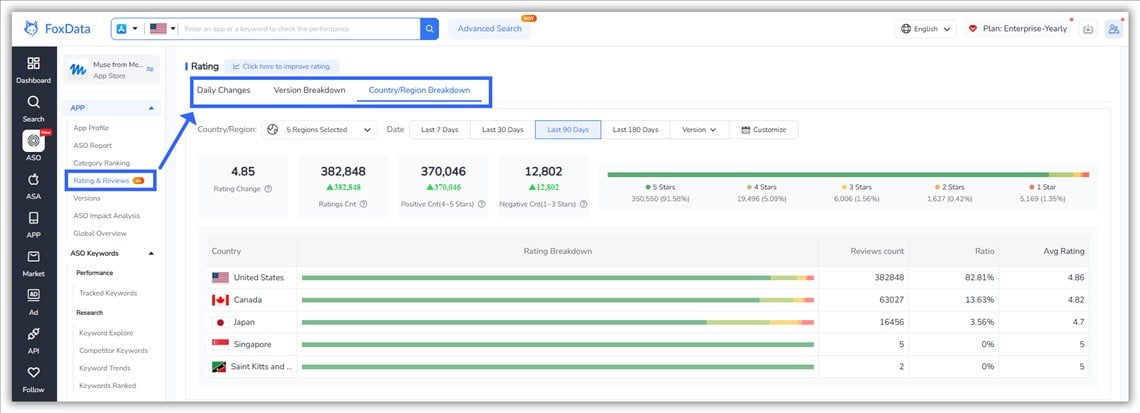The image size is (1140, 413).
Task: Select the Last 90 Days filter
Action: (568, 129)
